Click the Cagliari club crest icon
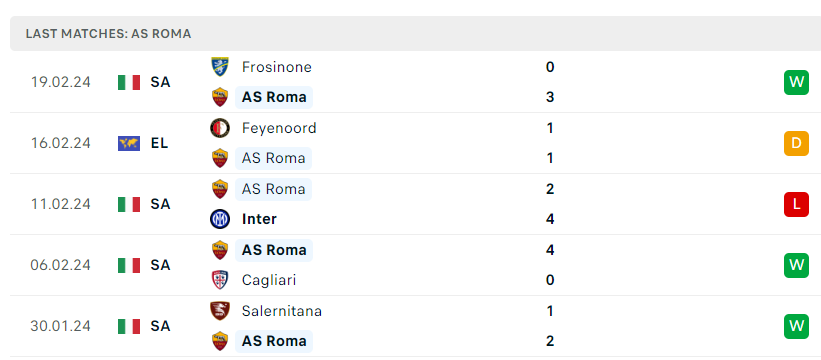The image size is (821, 360). click(x=219, y=280)
